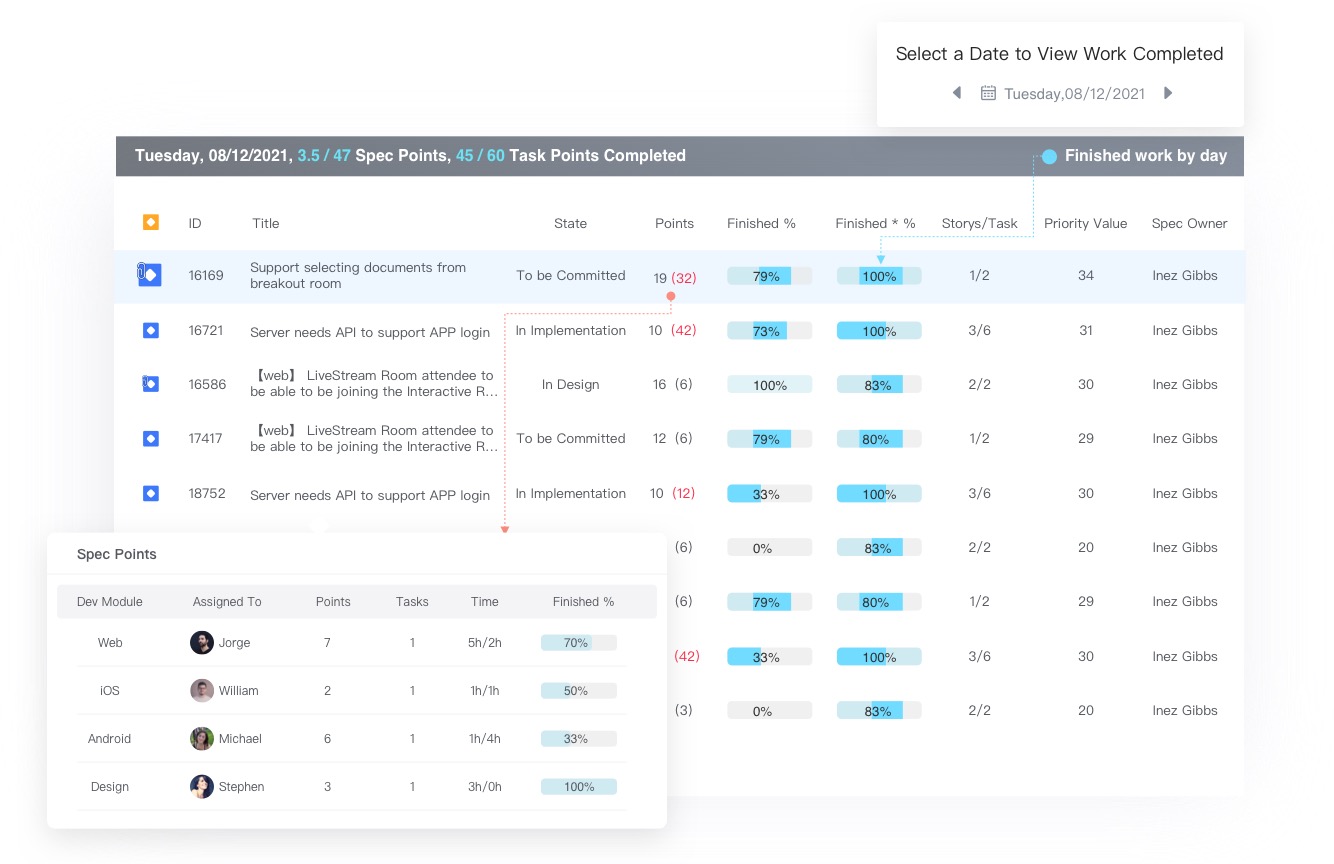Open the title of spec 16169
The height and width of the screenshot is (864, 1334).
tap(358, 275)
